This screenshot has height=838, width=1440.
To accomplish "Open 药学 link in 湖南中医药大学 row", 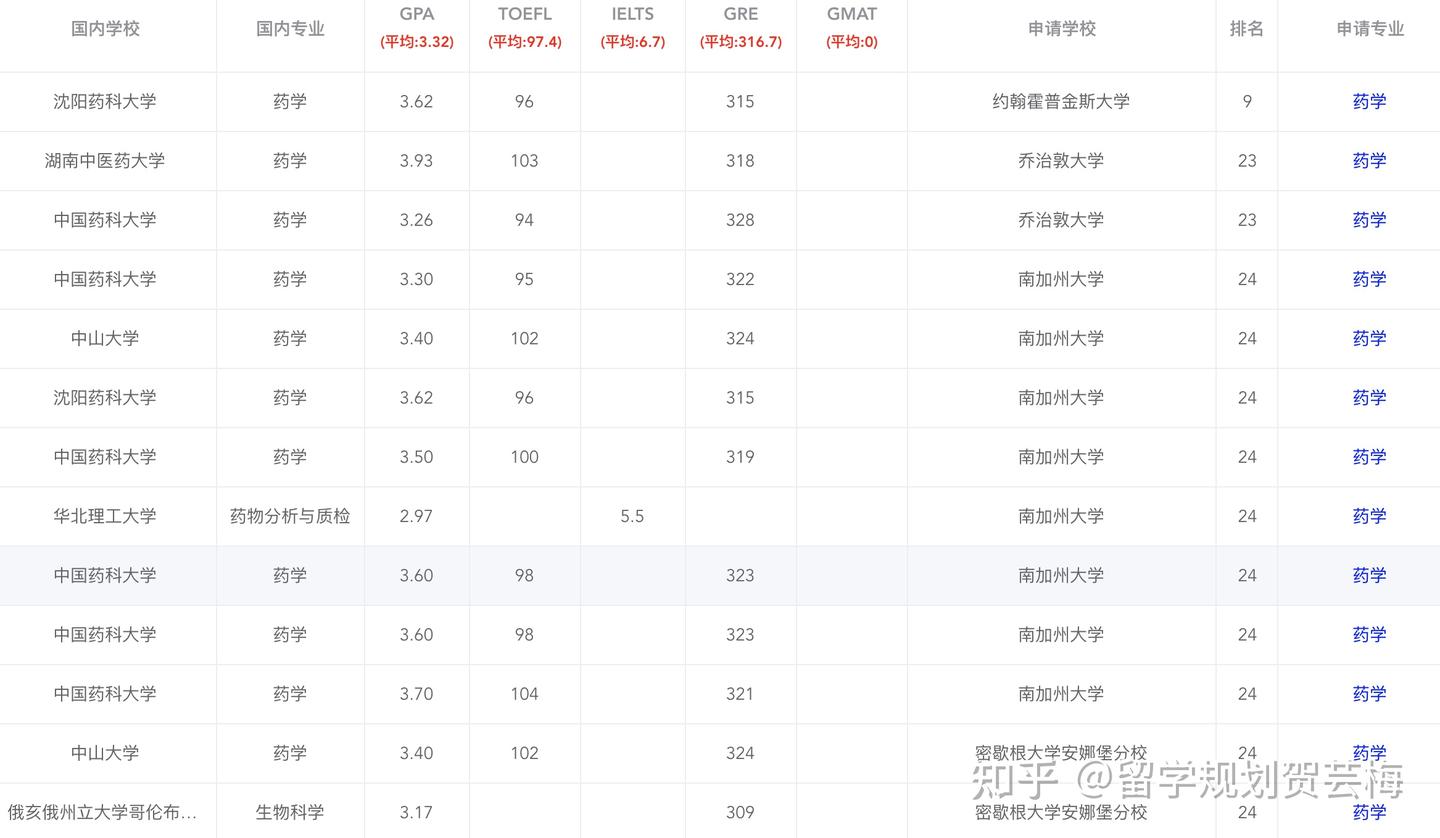I will [x=1369, y=160].
